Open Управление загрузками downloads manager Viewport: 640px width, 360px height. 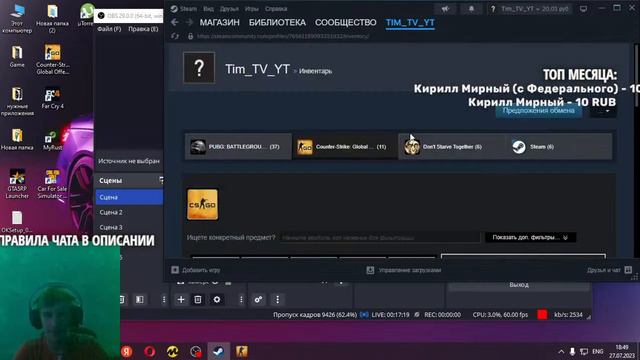coord(404,270)
